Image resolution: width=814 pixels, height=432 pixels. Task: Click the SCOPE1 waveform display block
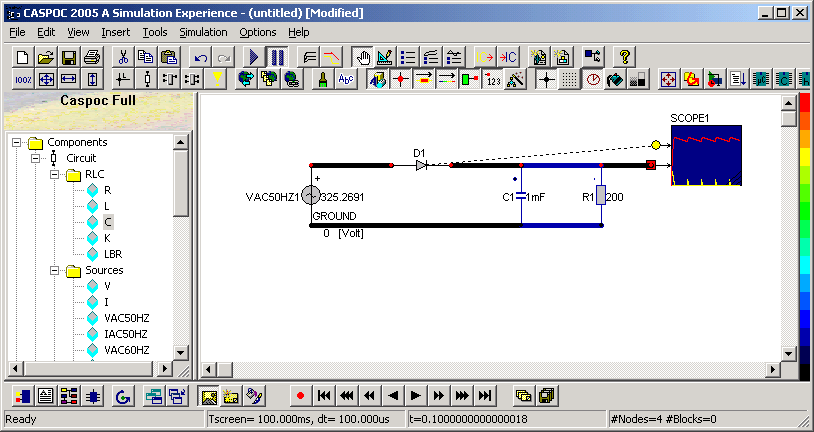click(x=707, y=155)
